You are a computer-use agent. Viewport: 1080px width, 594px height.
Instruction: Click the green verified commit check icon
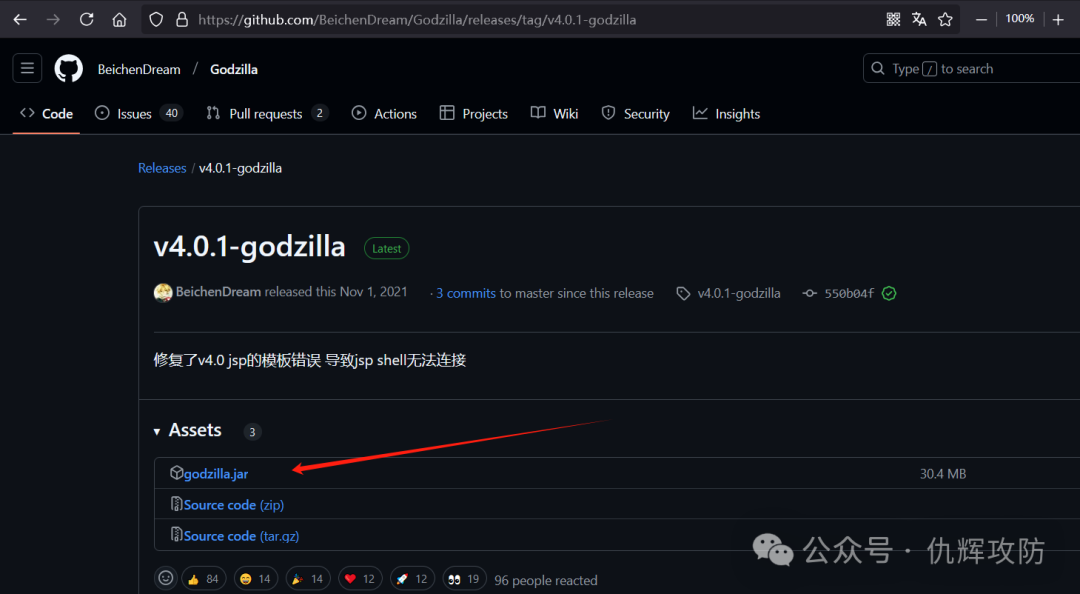click(889, 293)
